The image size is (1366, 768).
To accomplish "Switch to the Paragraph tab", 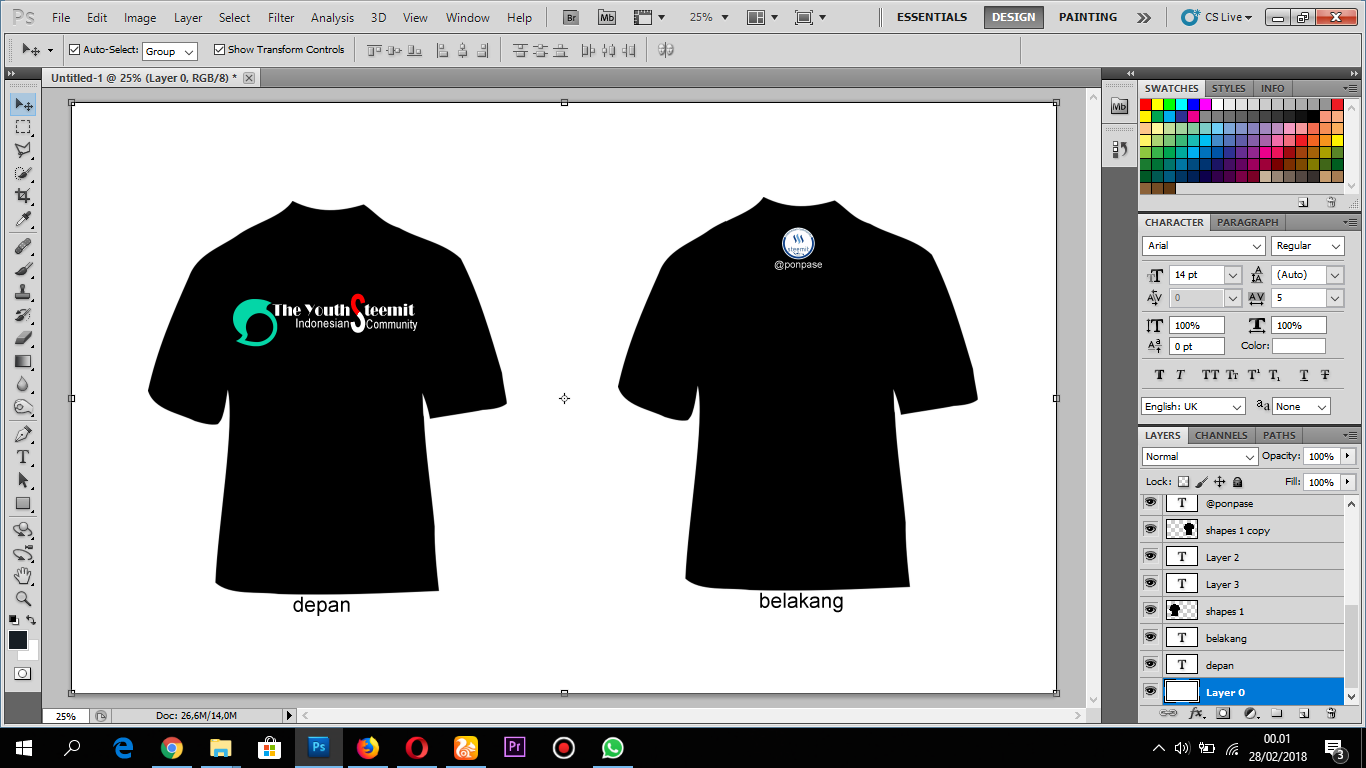I will tap(1248, 223).
